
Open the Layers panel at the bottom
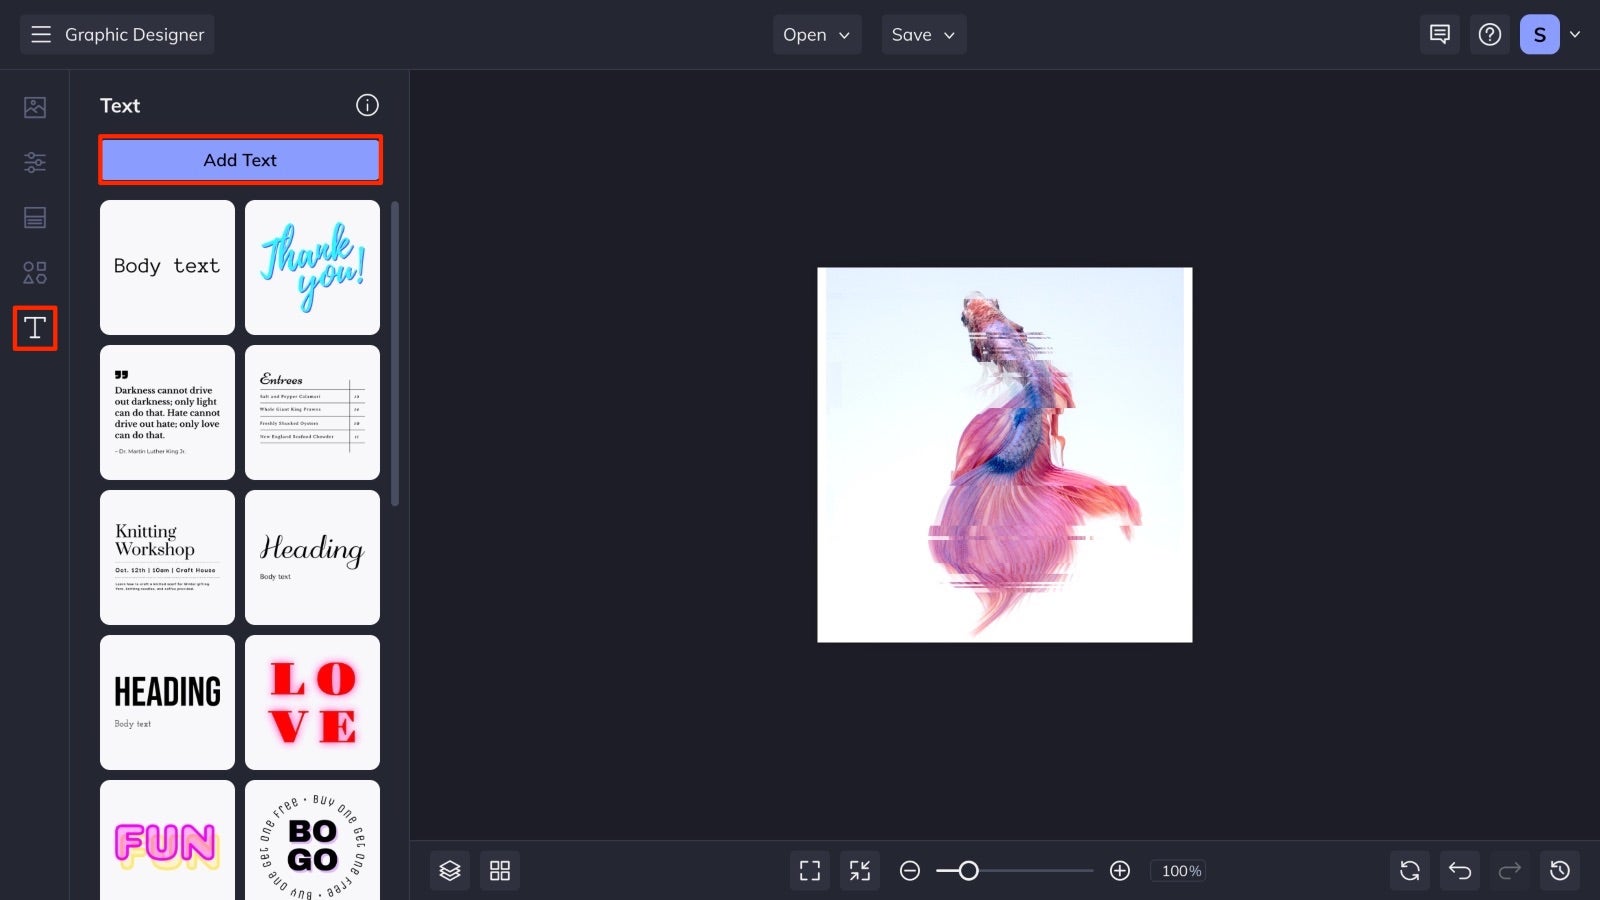pyautogui.click(x=449, y=870)
